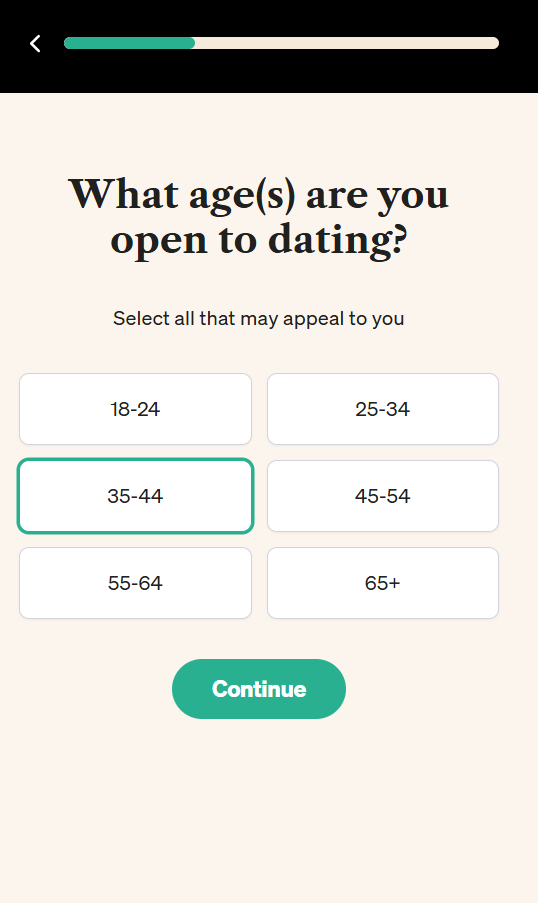Tap the tile with the green outline
The image size is (538, 903).
135,496
